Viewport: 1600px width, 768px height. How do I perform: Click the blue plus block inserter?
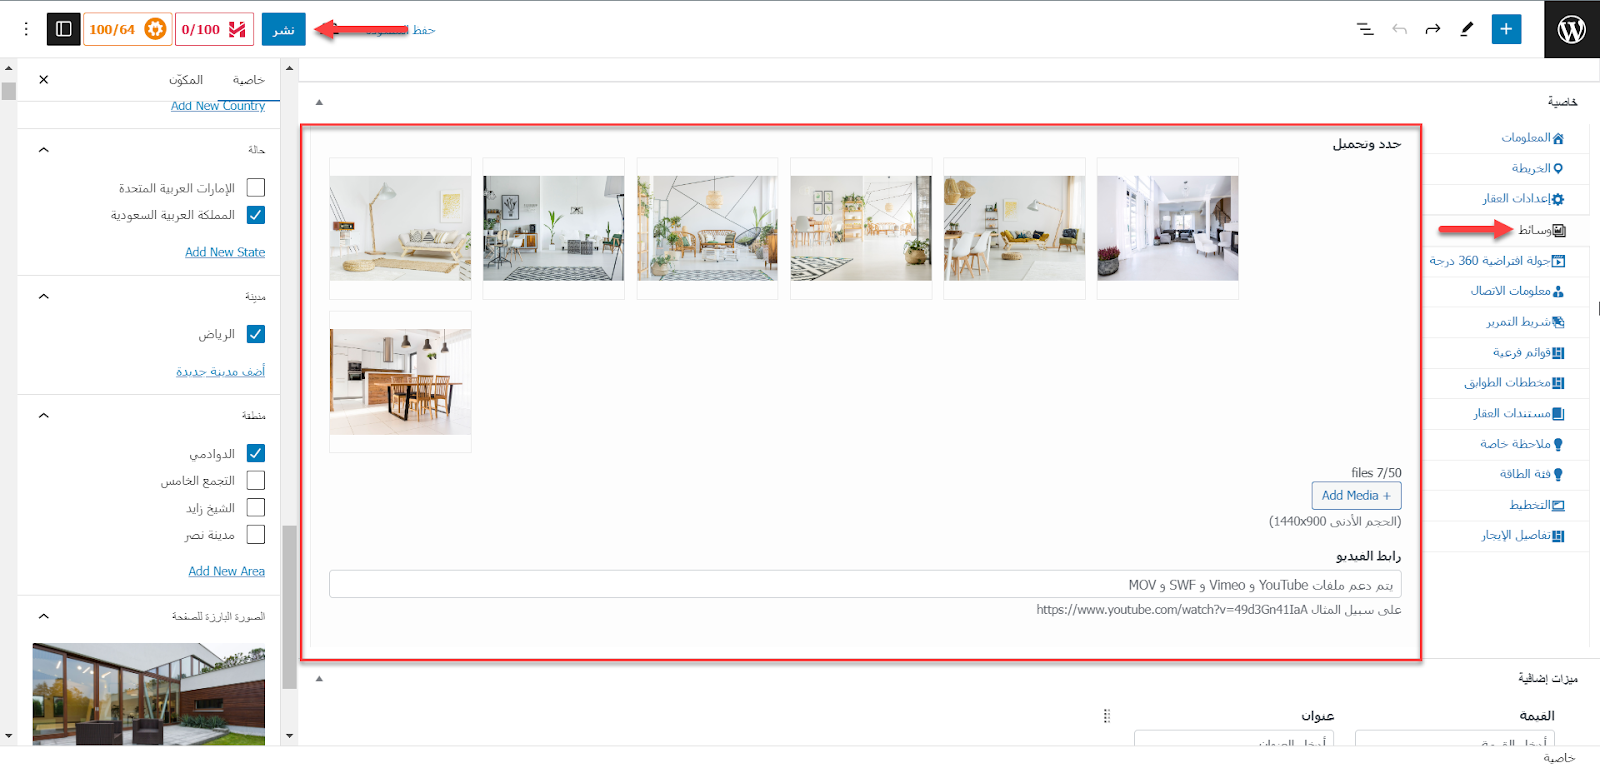click(x=1506, y=29)
